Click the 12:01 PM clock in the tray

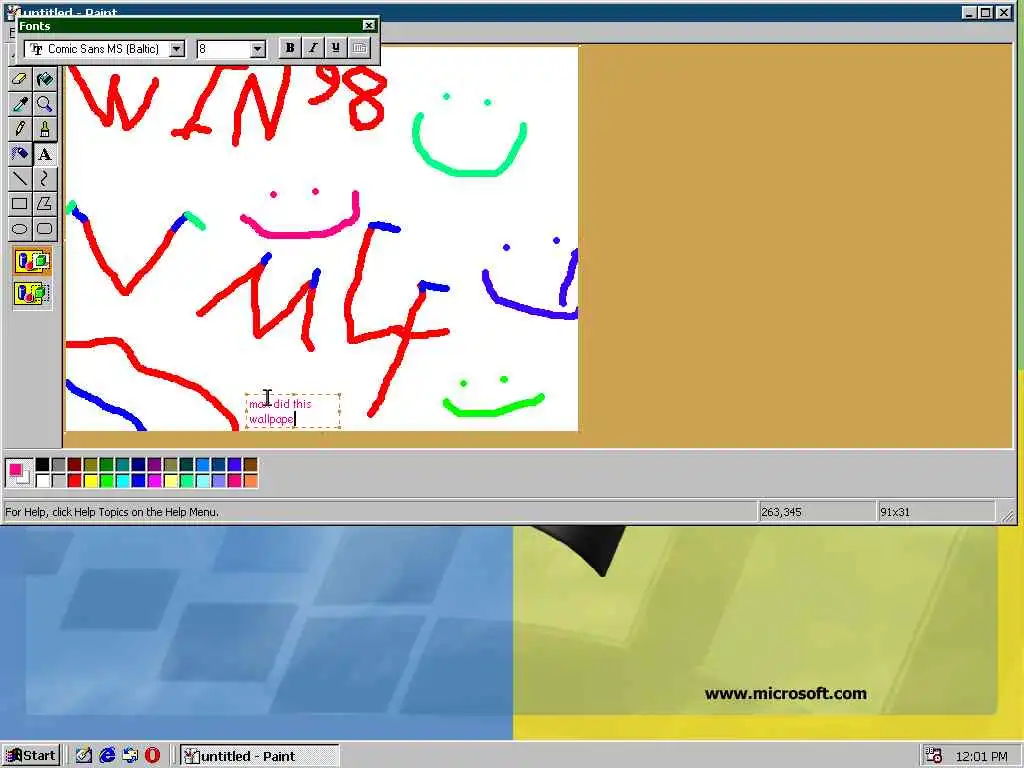point(981,756)
